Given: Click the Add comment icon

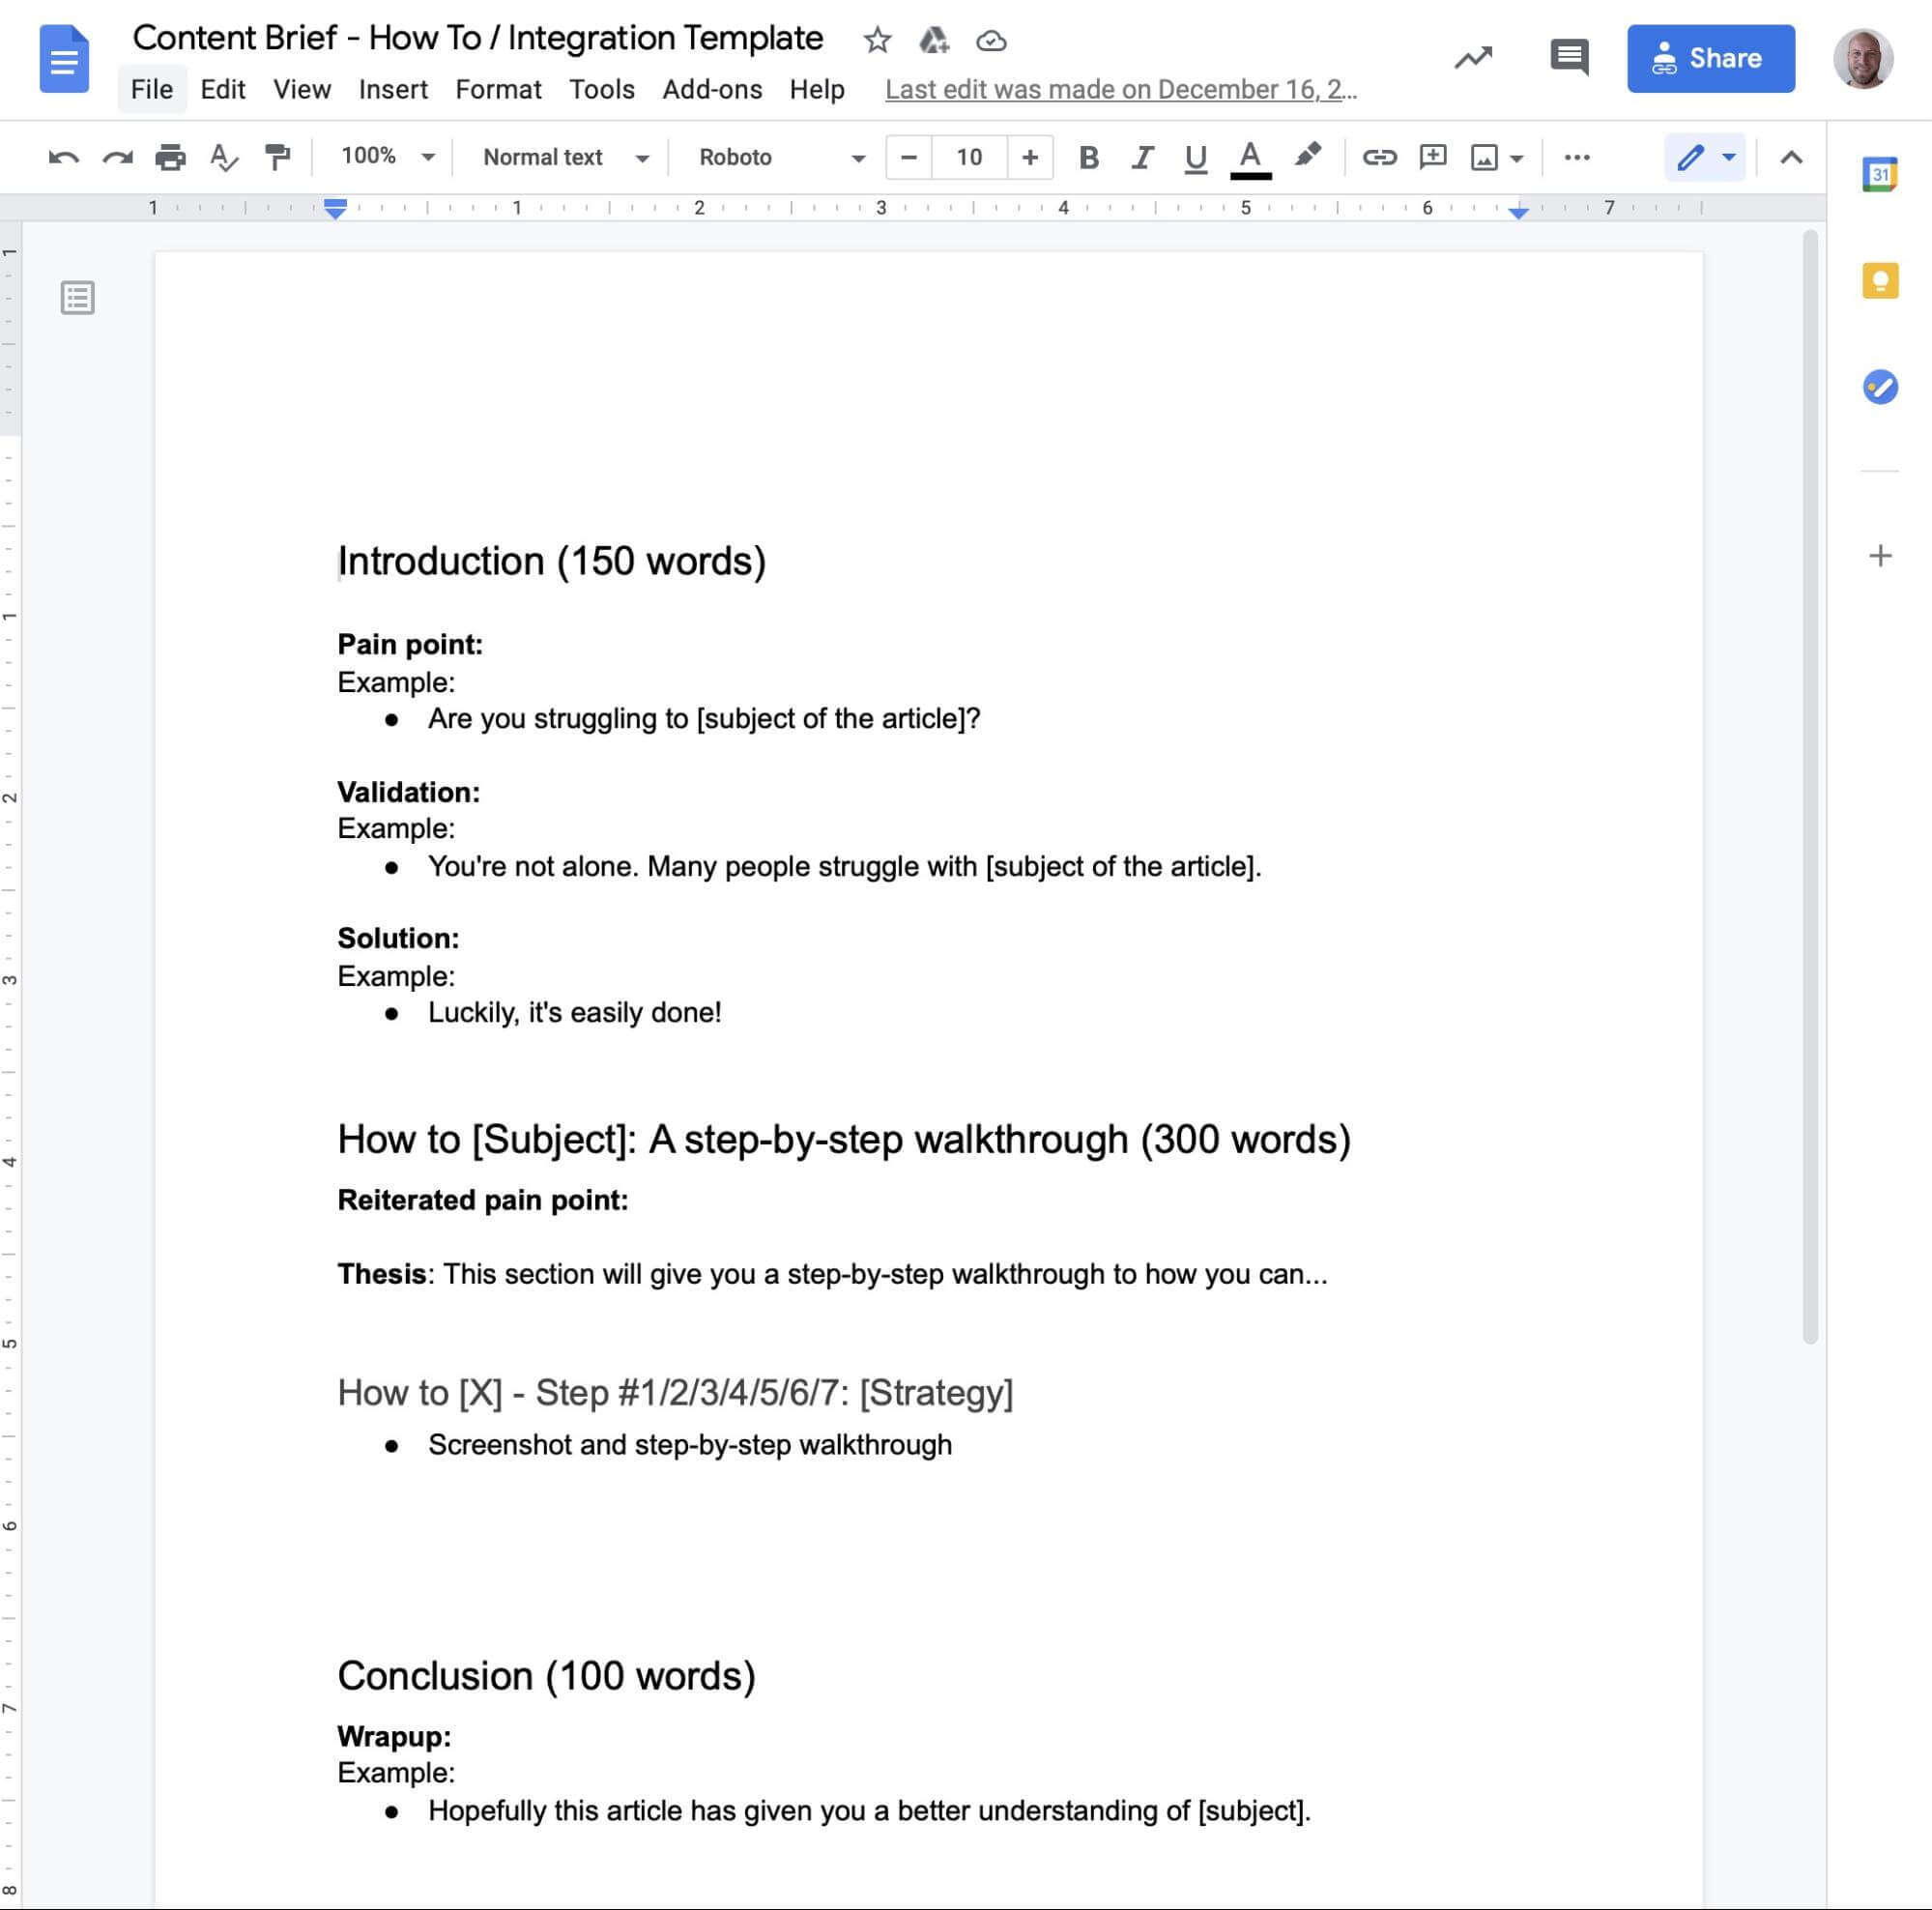Looking at the screenshot, I should point(1432,157).
